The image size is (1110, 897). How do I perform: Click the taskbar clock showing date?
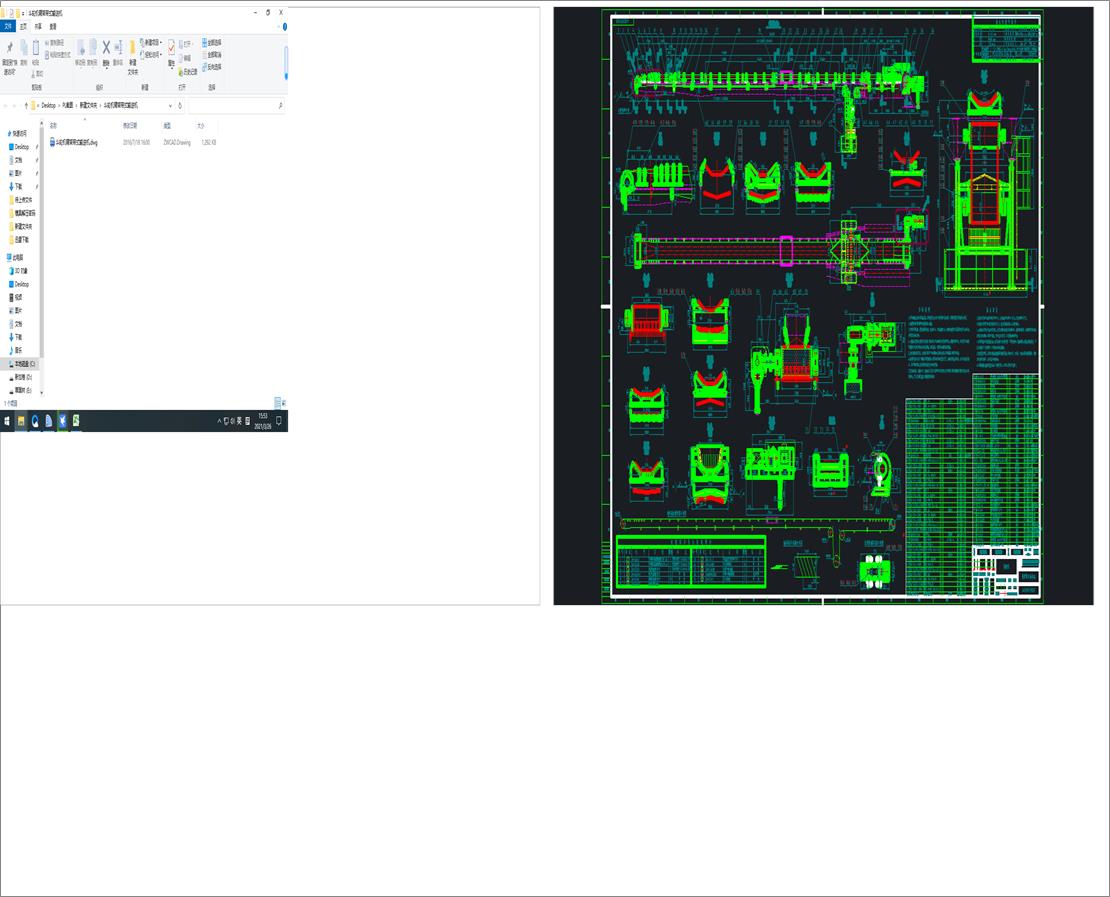[263, 421]
